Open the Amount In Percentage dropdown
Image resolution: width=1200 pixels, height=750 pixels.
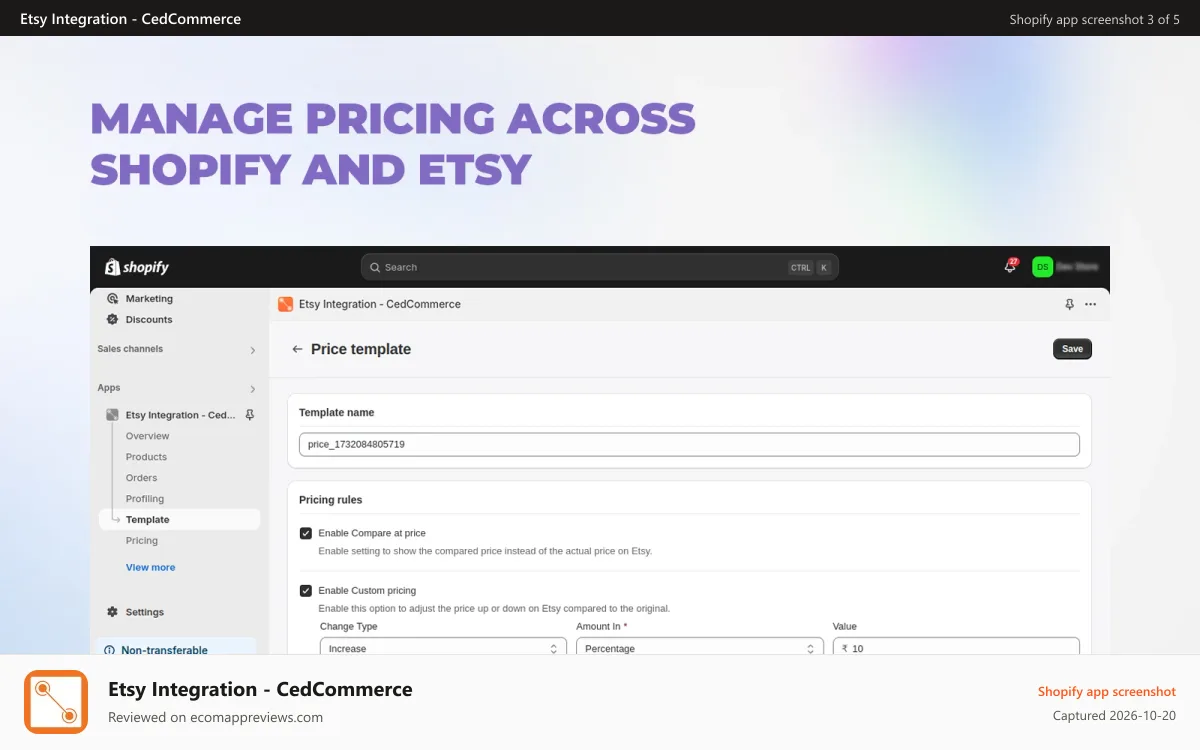[700, 648]
